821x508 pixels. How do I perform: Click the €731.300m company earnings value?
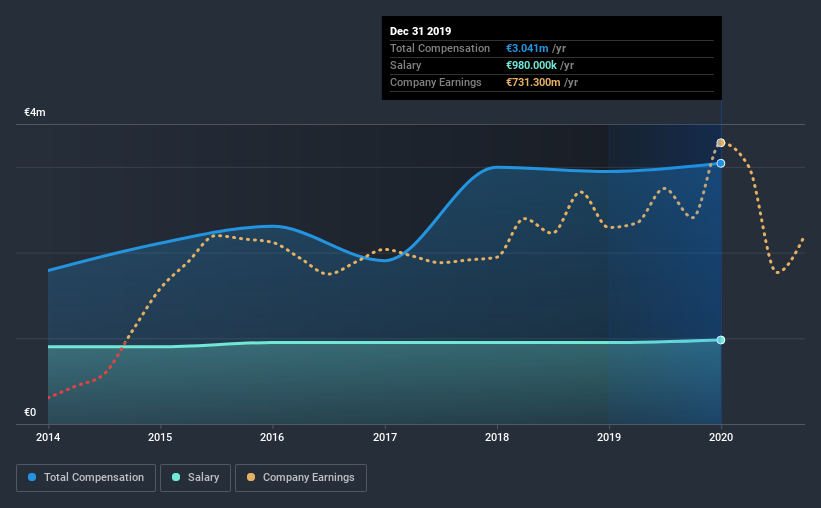533,82
